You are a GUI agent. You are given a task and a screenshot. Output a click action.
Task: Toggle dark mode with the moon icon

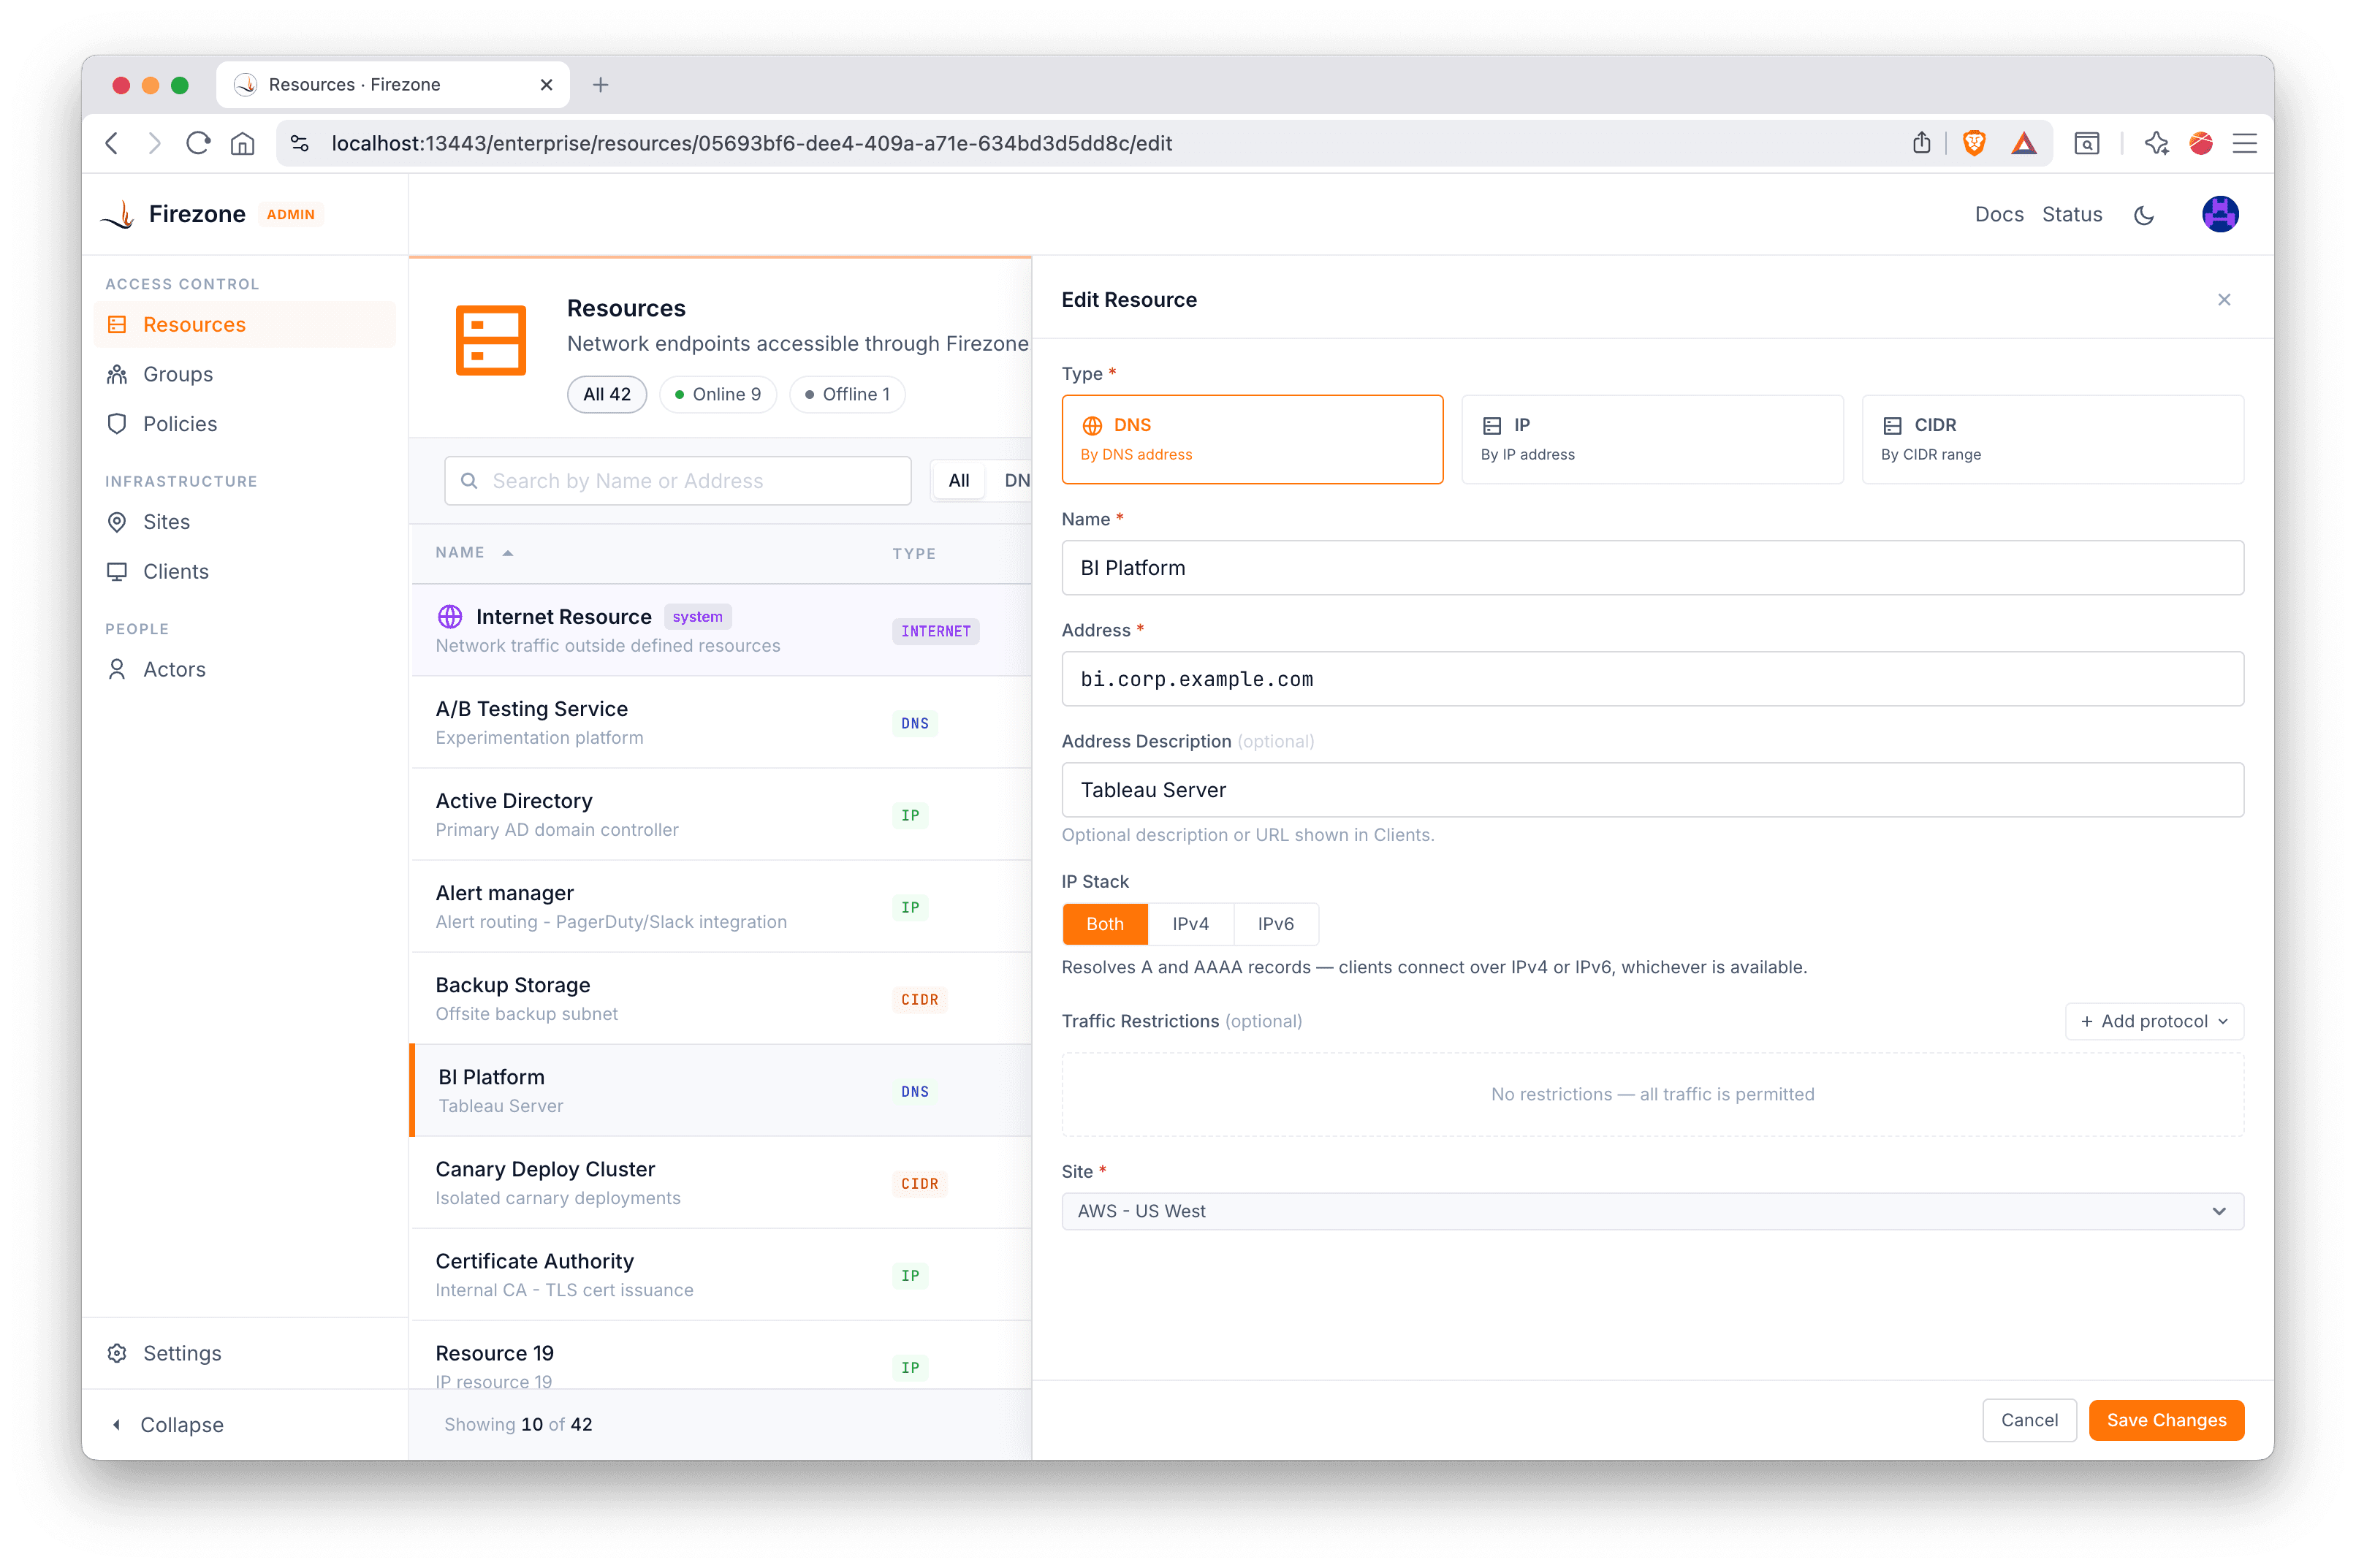pos(2144,214)
